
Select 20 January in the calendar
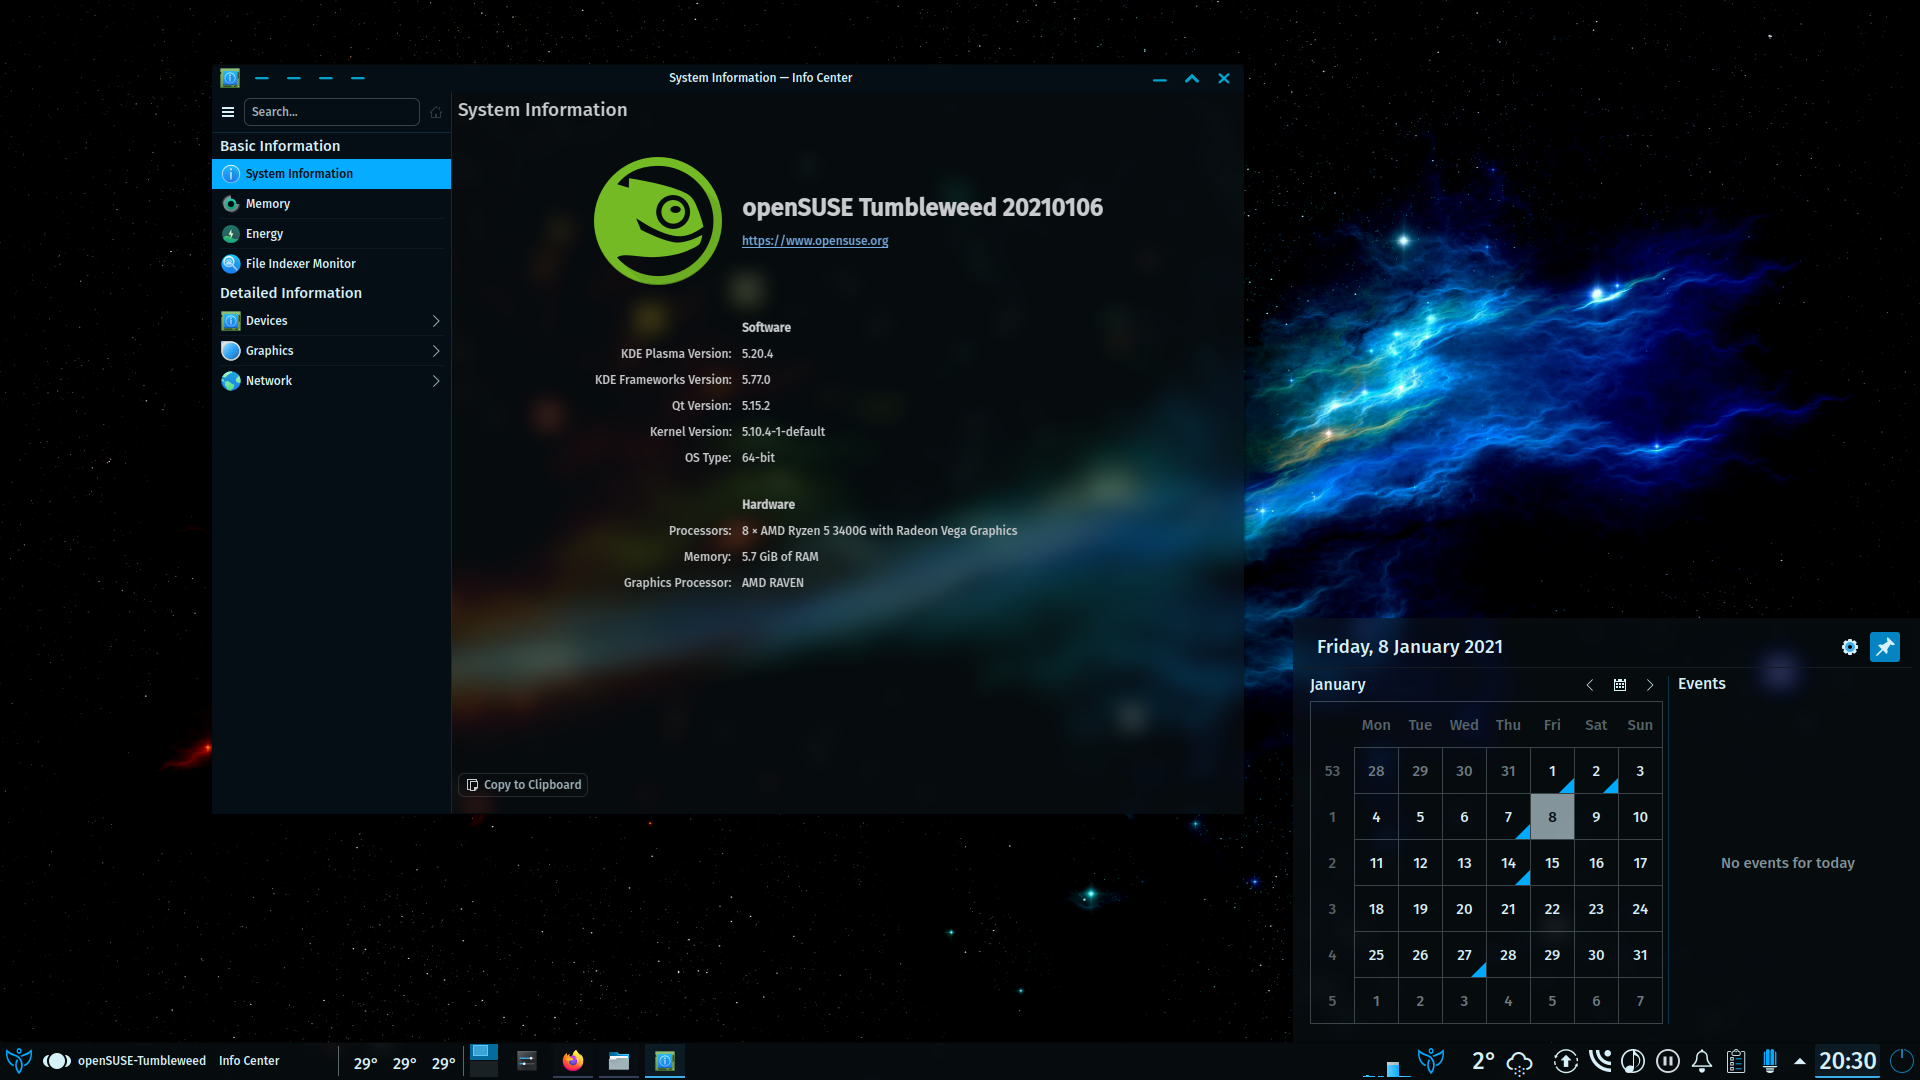(1464, 909)
